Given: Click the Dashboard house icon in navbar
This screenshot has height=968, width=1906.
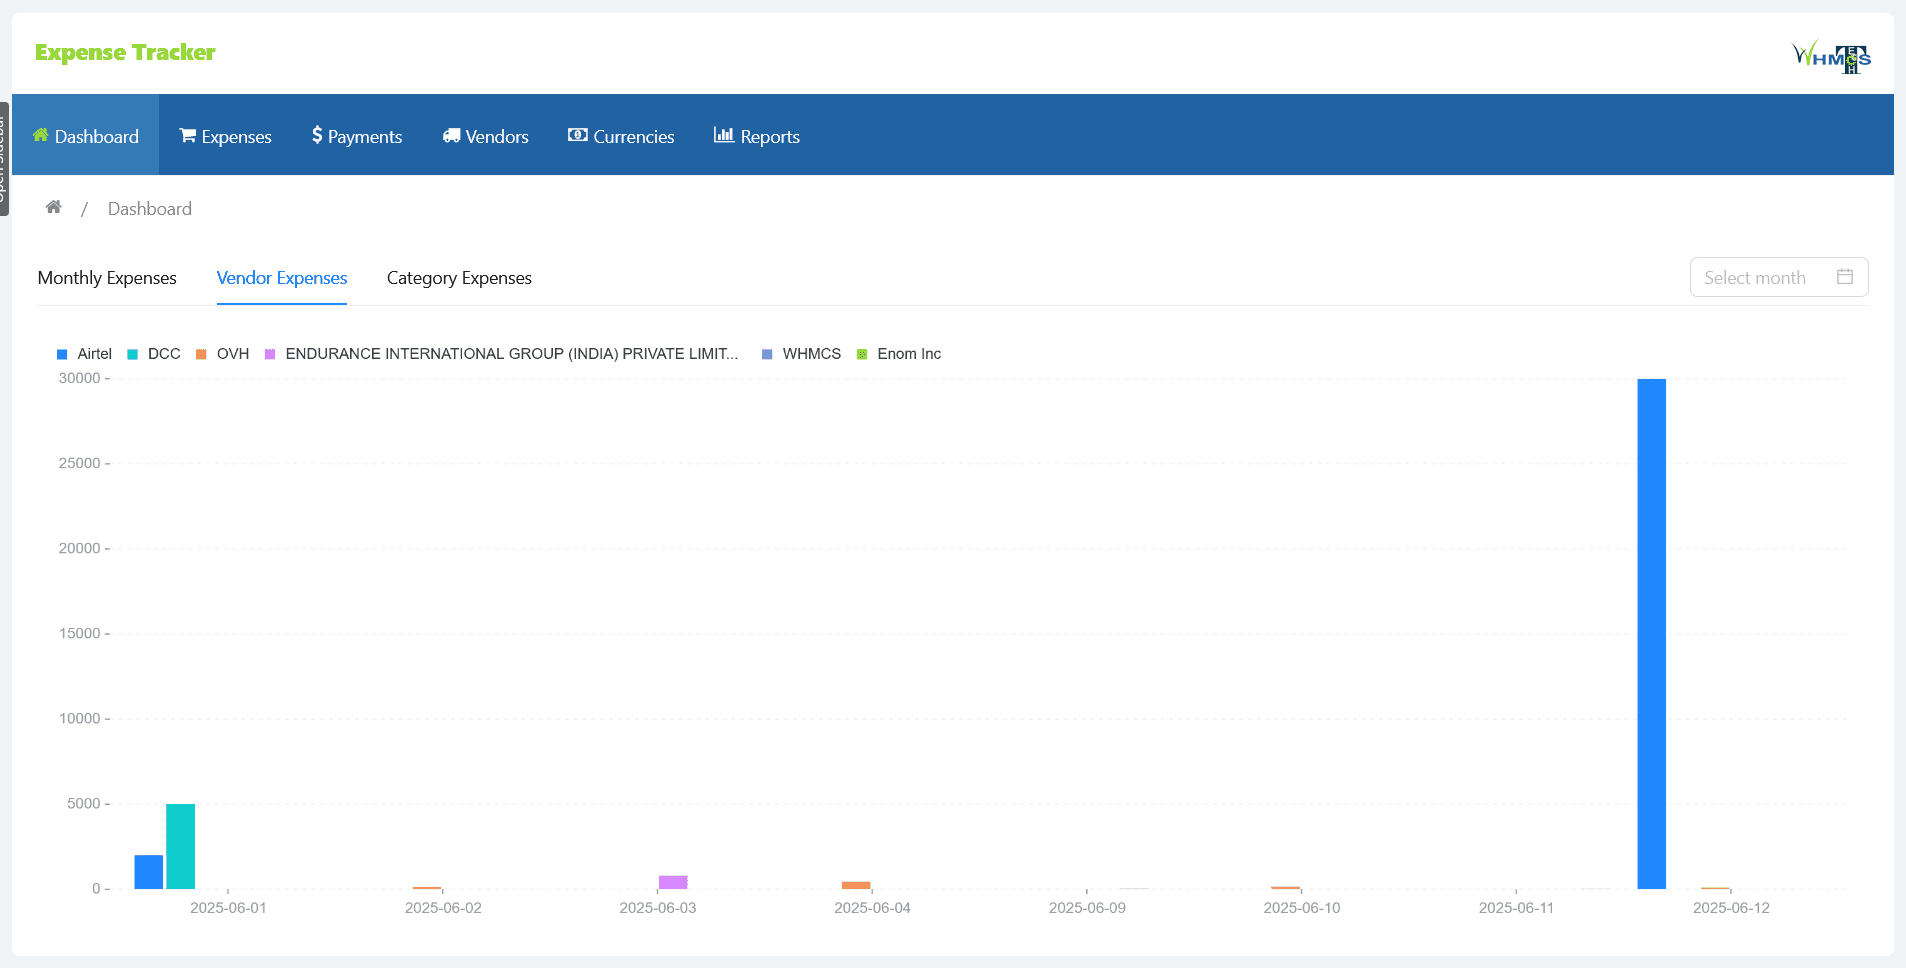Looking at the screenshot, I should [x=41, y=135].
